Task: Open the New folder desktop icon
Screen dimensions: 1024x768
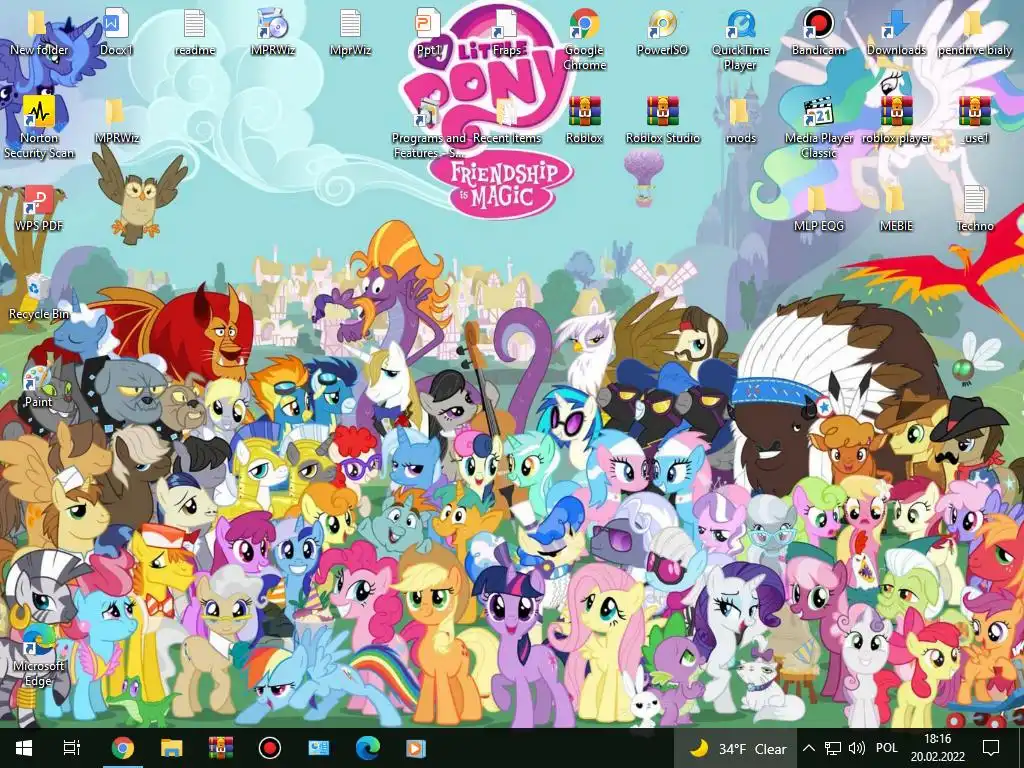Action: click(39, 32)
